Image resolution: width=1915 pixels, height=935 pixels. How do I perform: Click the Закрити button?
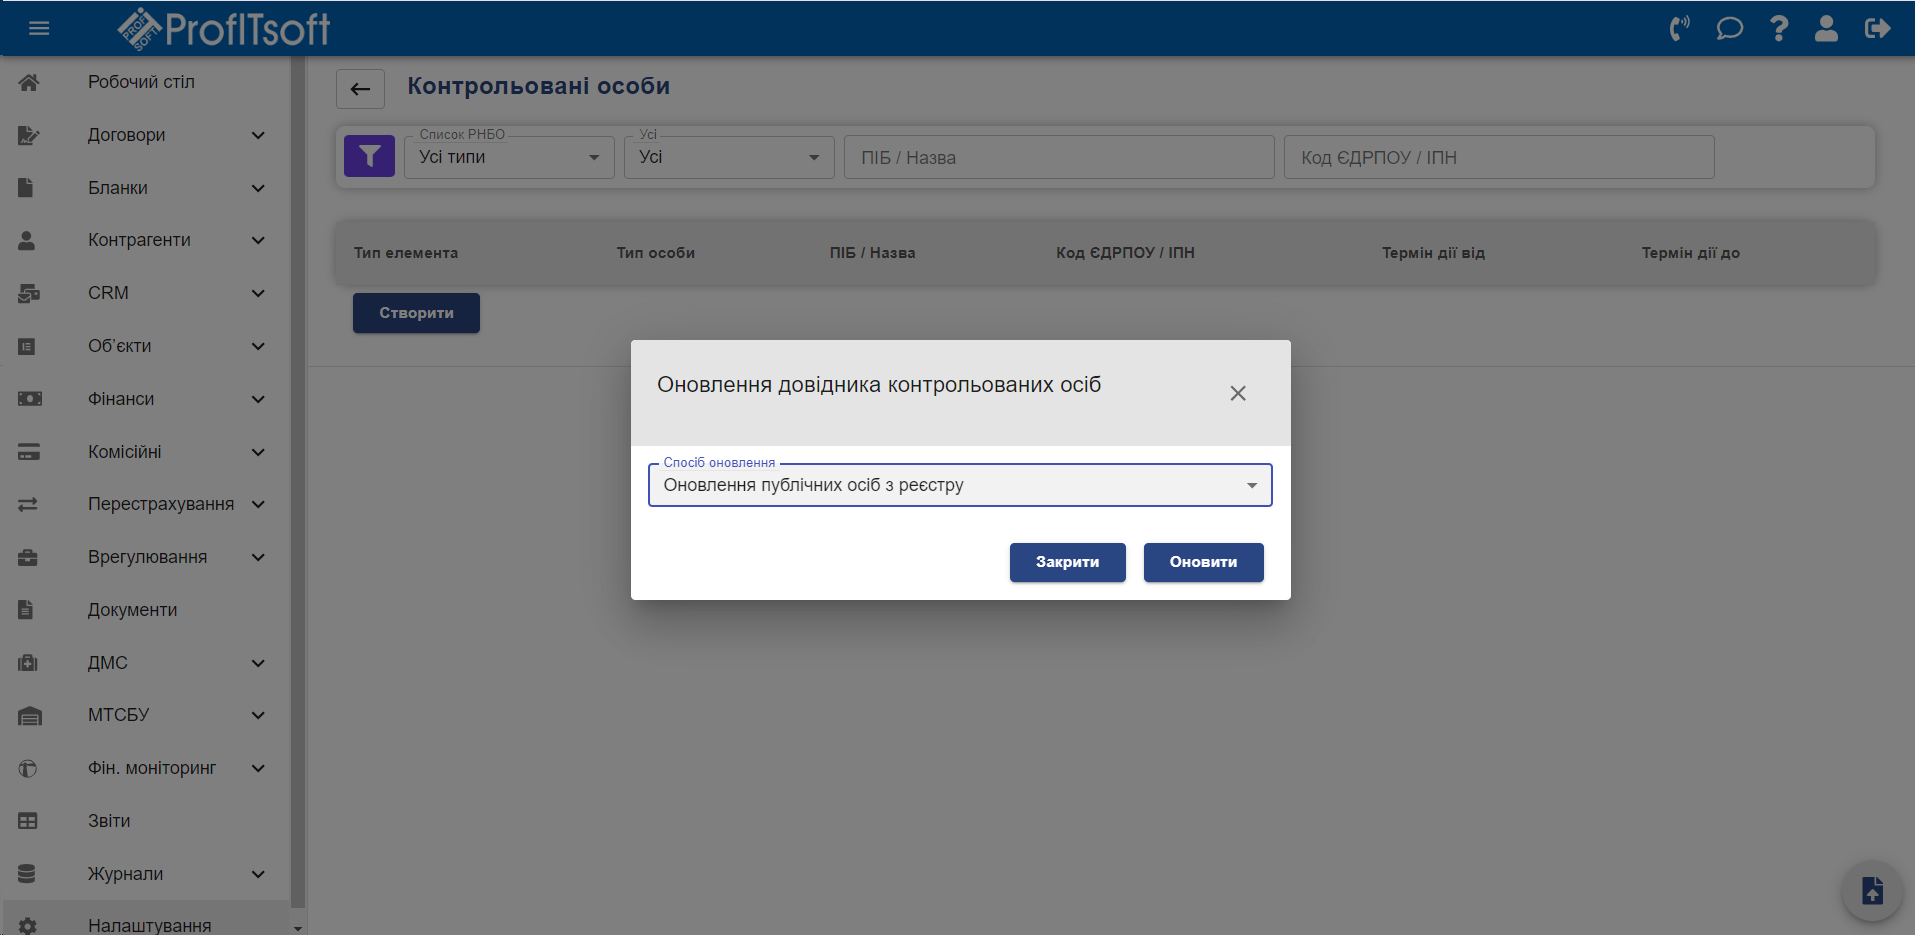[x=1067, y=562]
